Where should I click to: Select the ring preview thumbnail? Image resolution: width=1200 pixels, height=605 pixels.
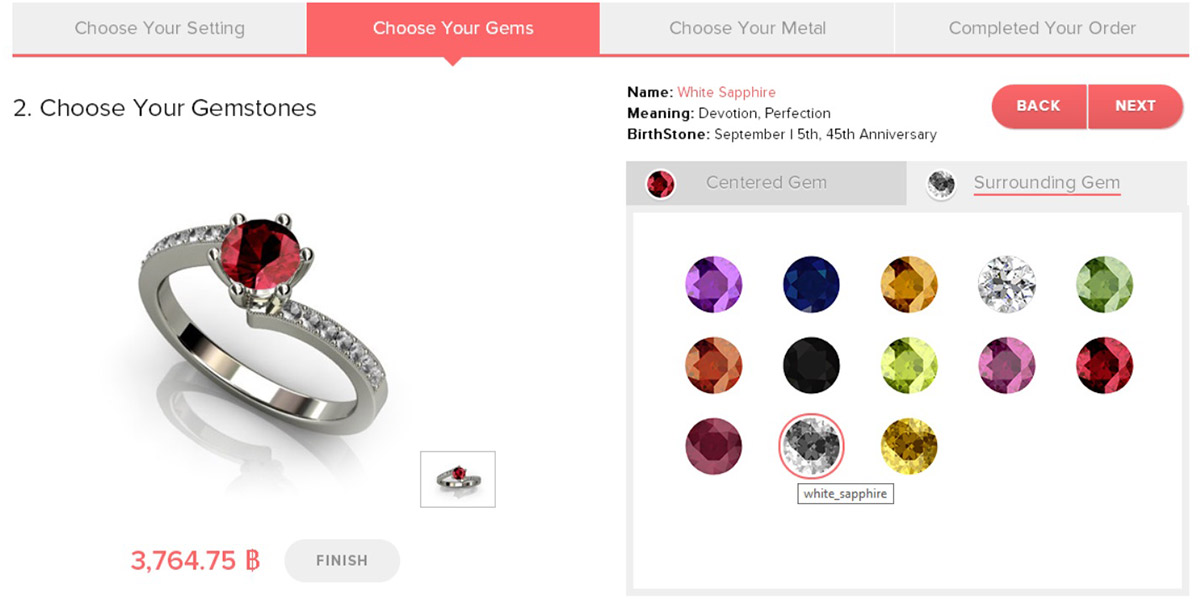[x=458, y=479]
